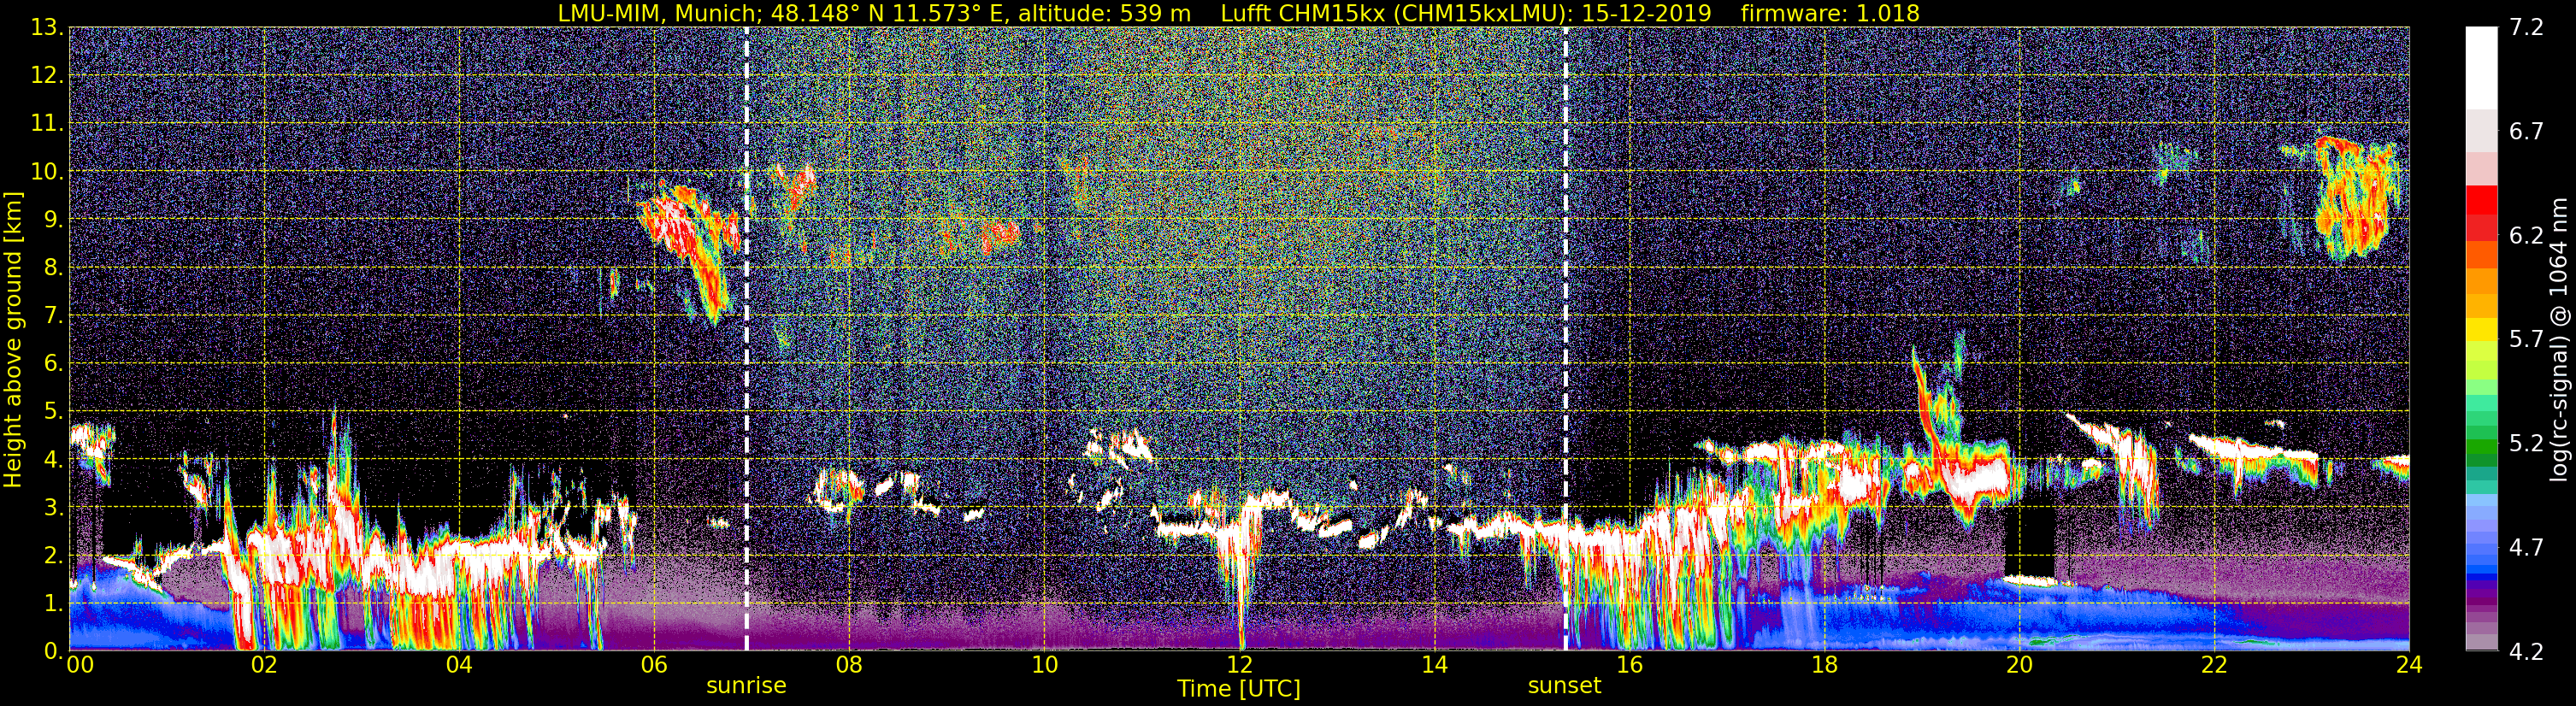The image size is (2576, 706).
Task: Click the x-axis tick label '14'
Action: click(x=1434, y=664)
